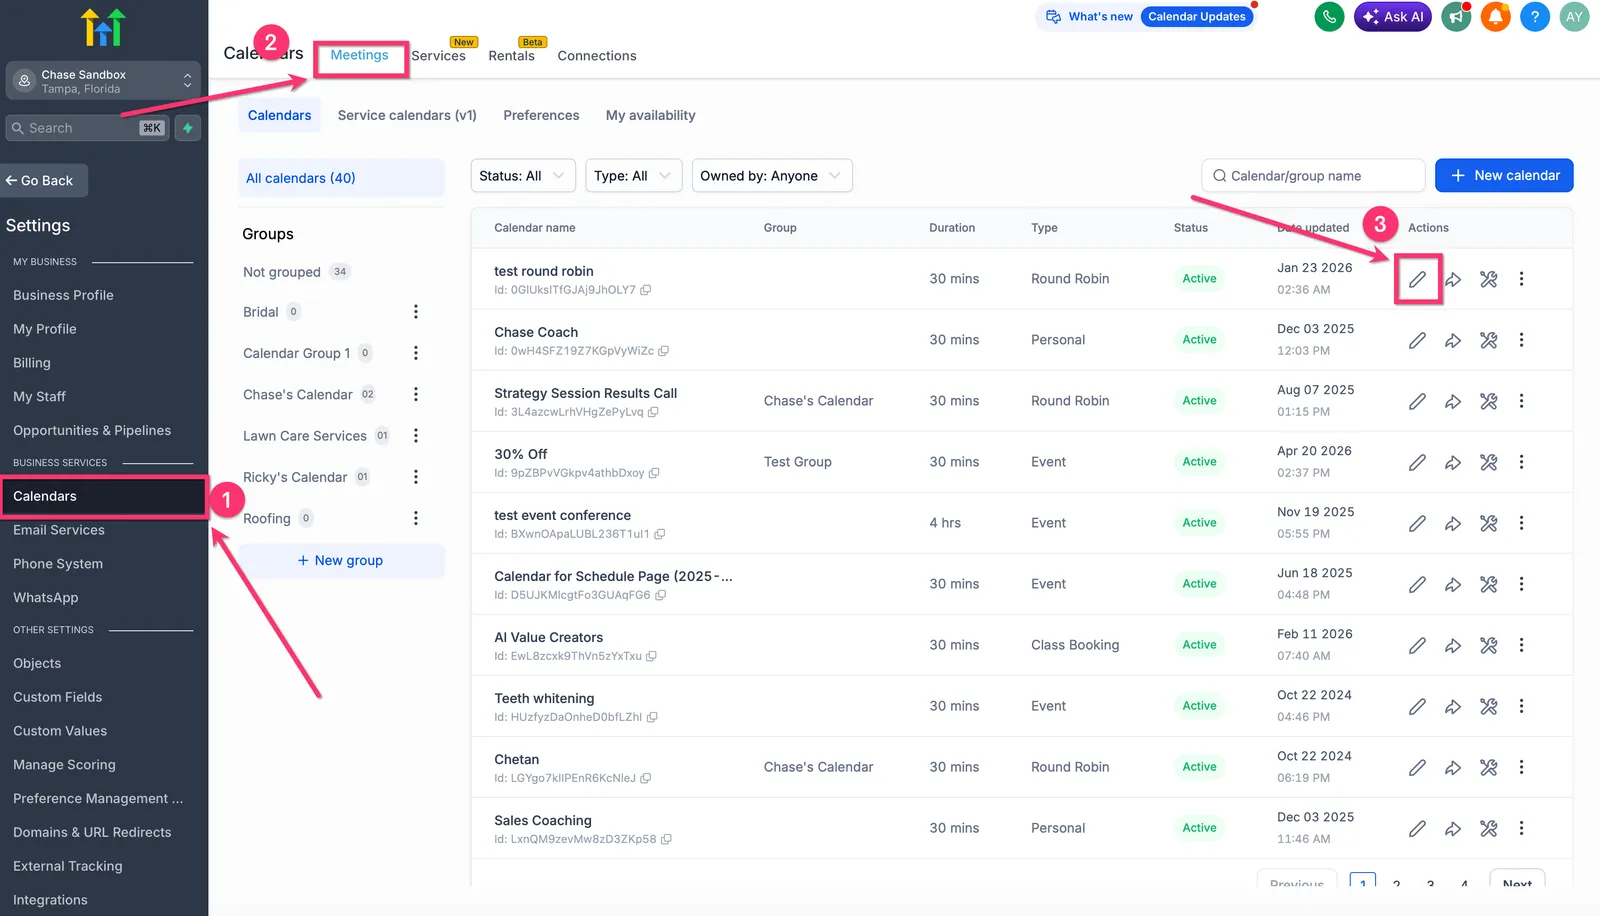Copy the test round robin calendar ID
1600x916 pixels.
point(646,290)
